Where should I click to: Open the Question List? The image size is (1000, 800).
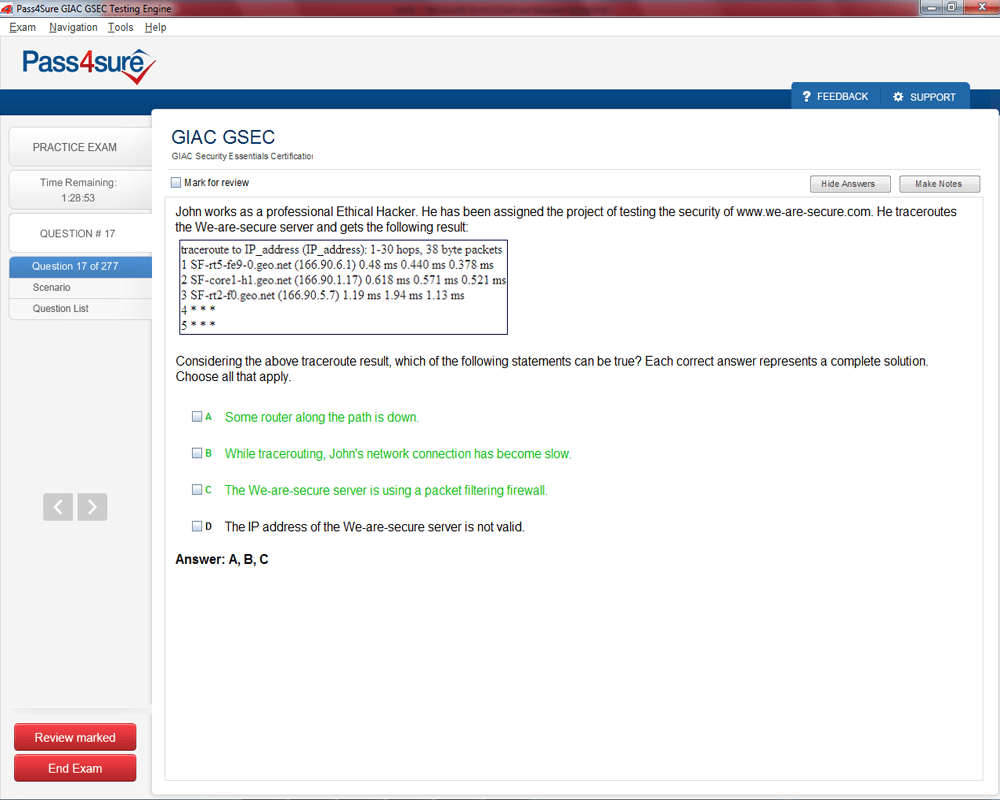[80, 309]
